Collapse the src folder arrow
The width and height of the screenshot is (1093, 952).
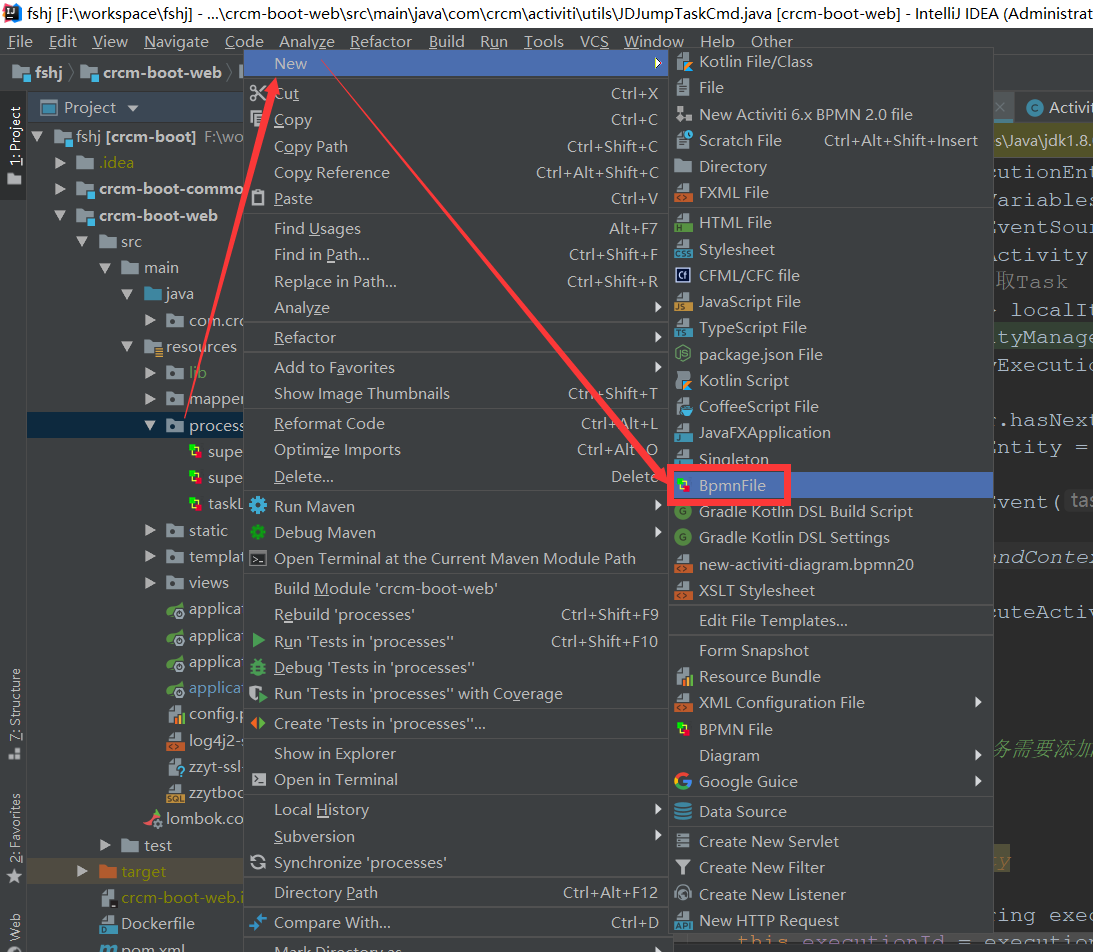point(82,242)
